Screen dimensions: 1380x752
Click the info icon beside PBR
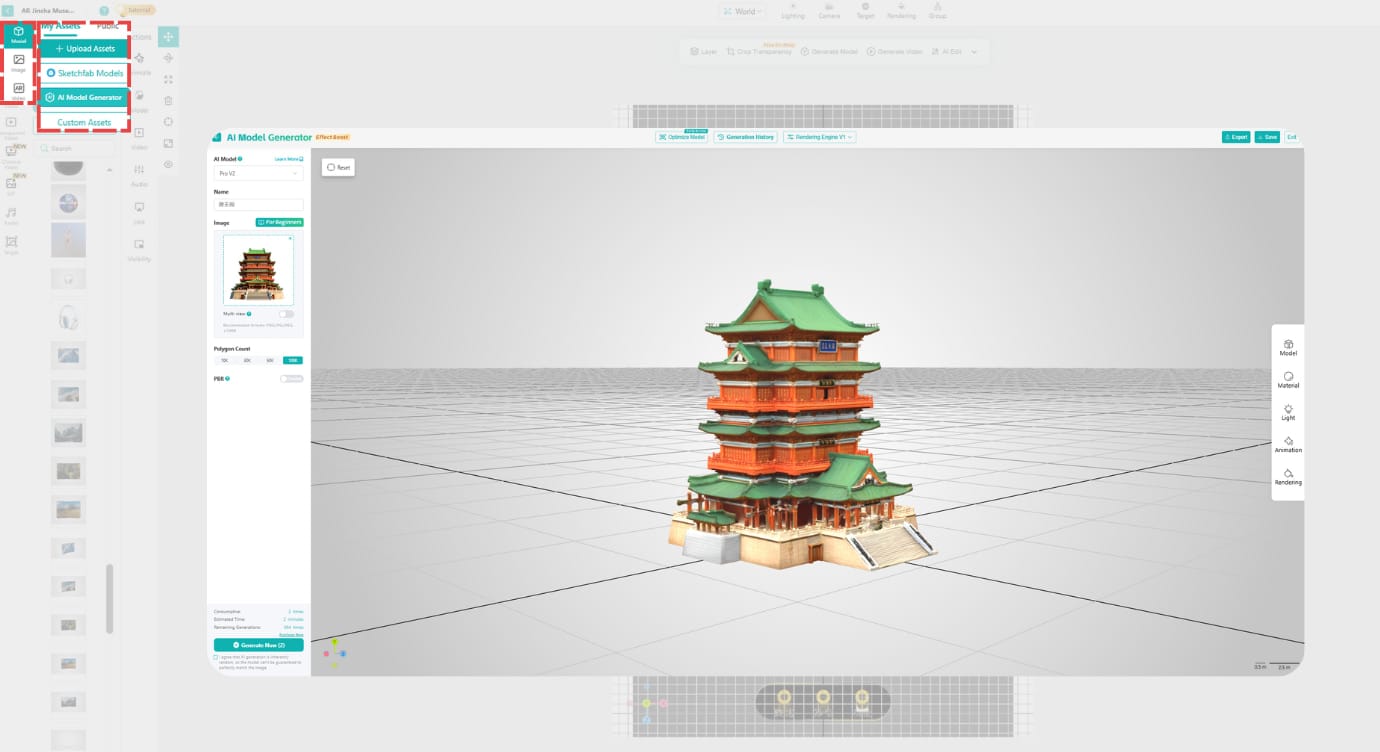228,379
